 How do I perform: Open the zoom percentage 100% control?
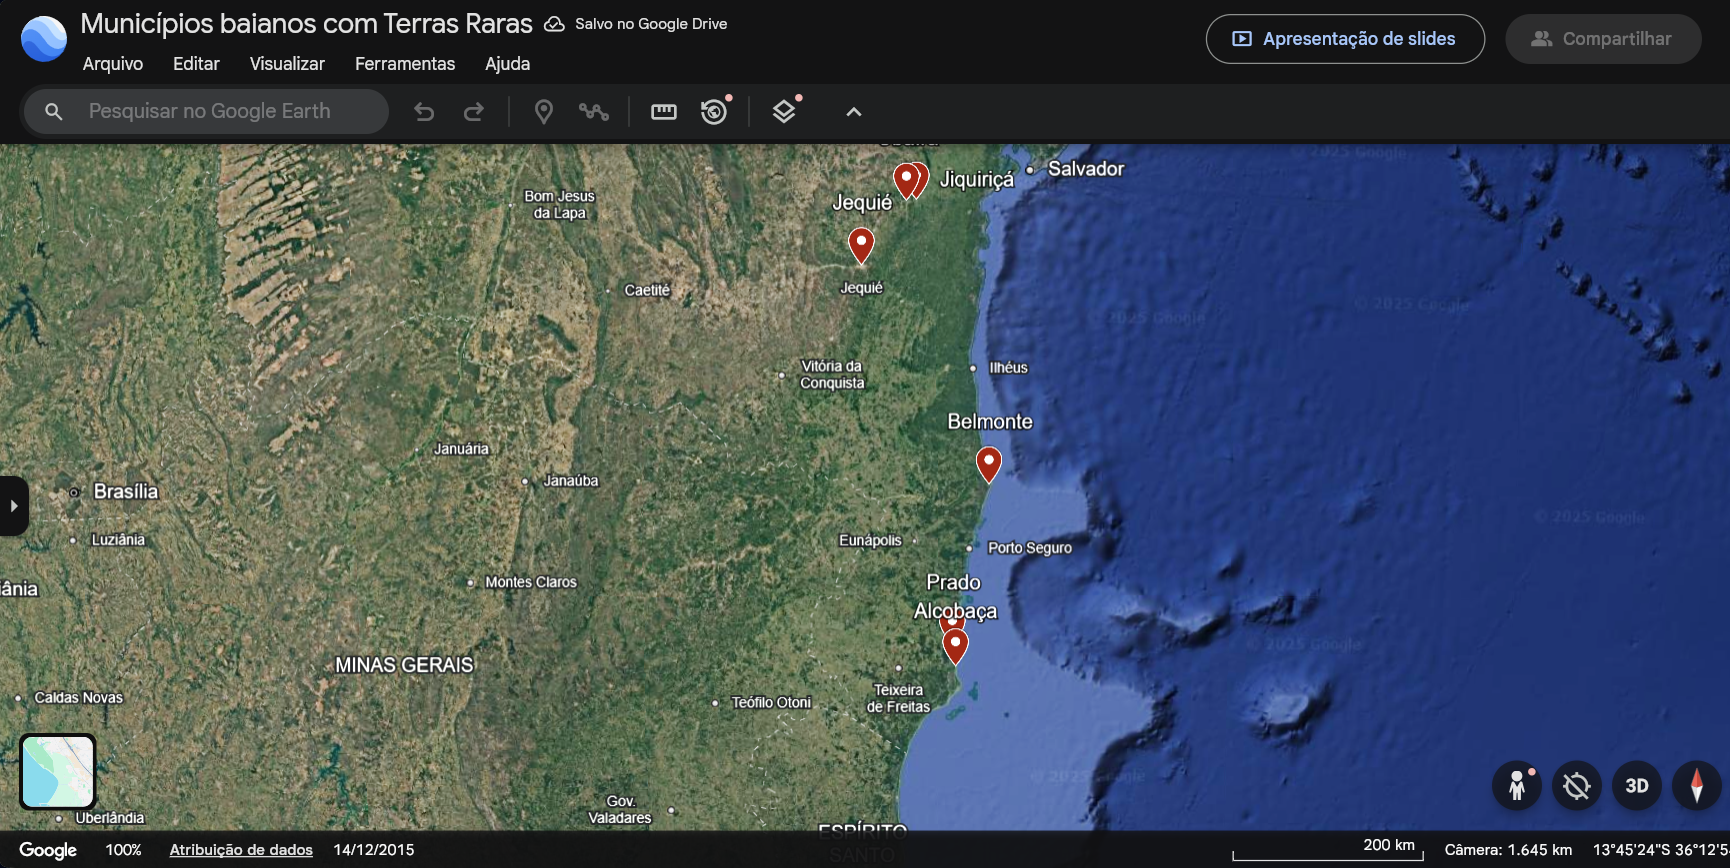pyautogui.click(x=123, y=850)
